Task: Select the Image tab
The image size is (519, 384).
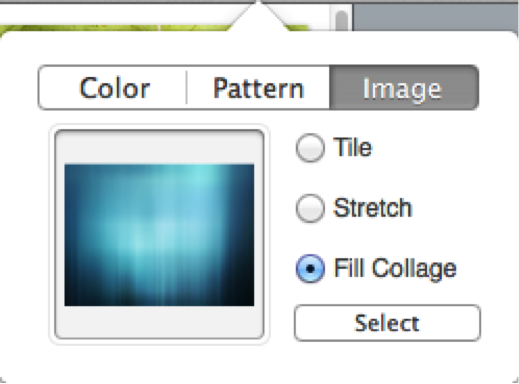Action: pos(404,88)
